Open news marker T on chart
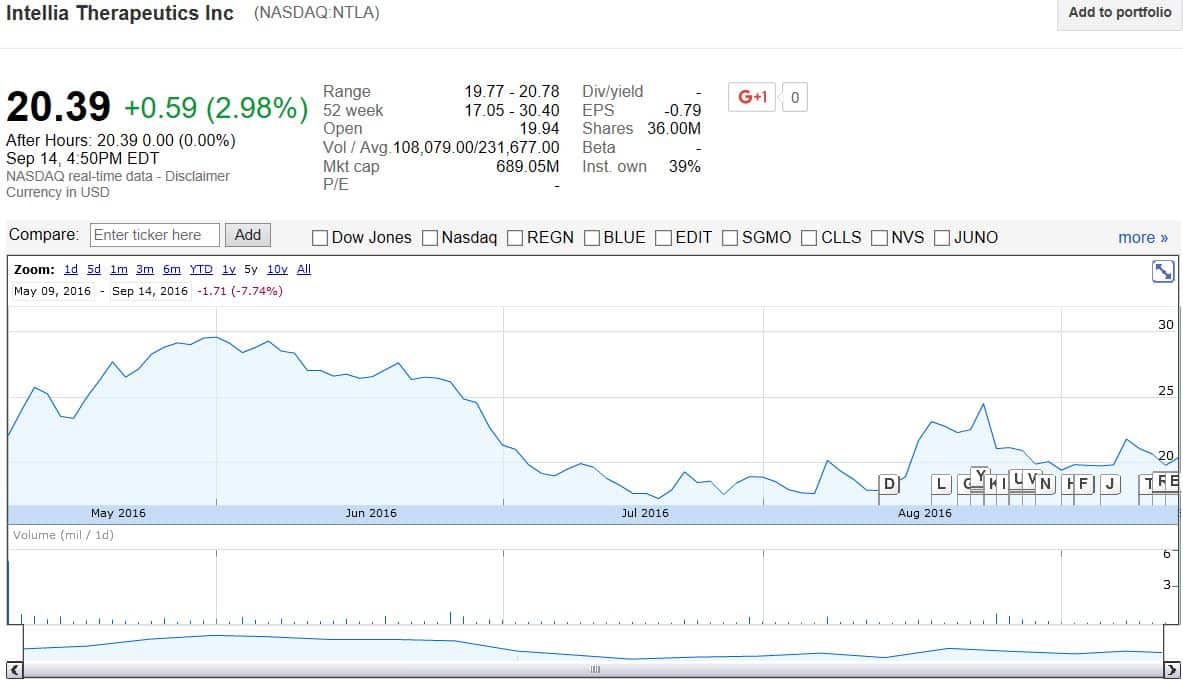The height and width of the screenshot is (681, 1183). pyautogui.click(x=1146, y=484)
